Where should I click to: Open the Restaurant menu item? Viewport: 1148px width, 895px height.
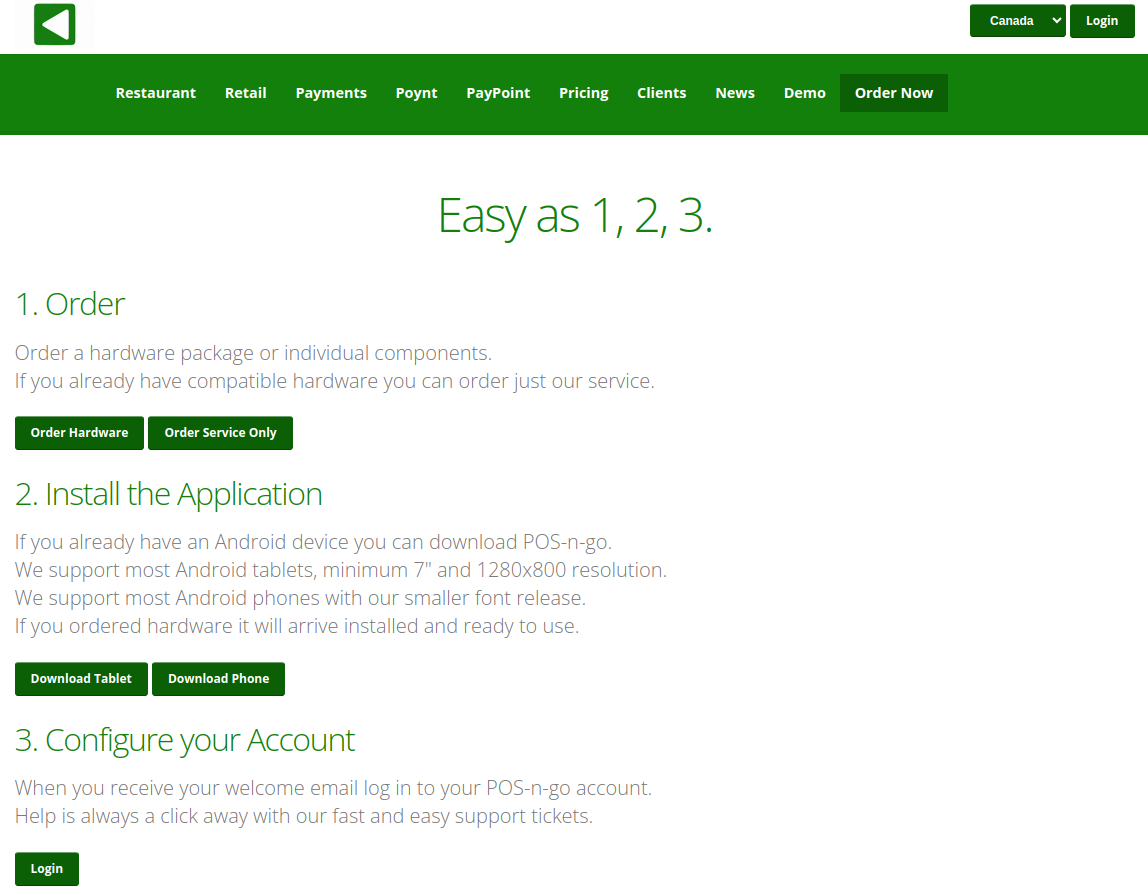155,93
